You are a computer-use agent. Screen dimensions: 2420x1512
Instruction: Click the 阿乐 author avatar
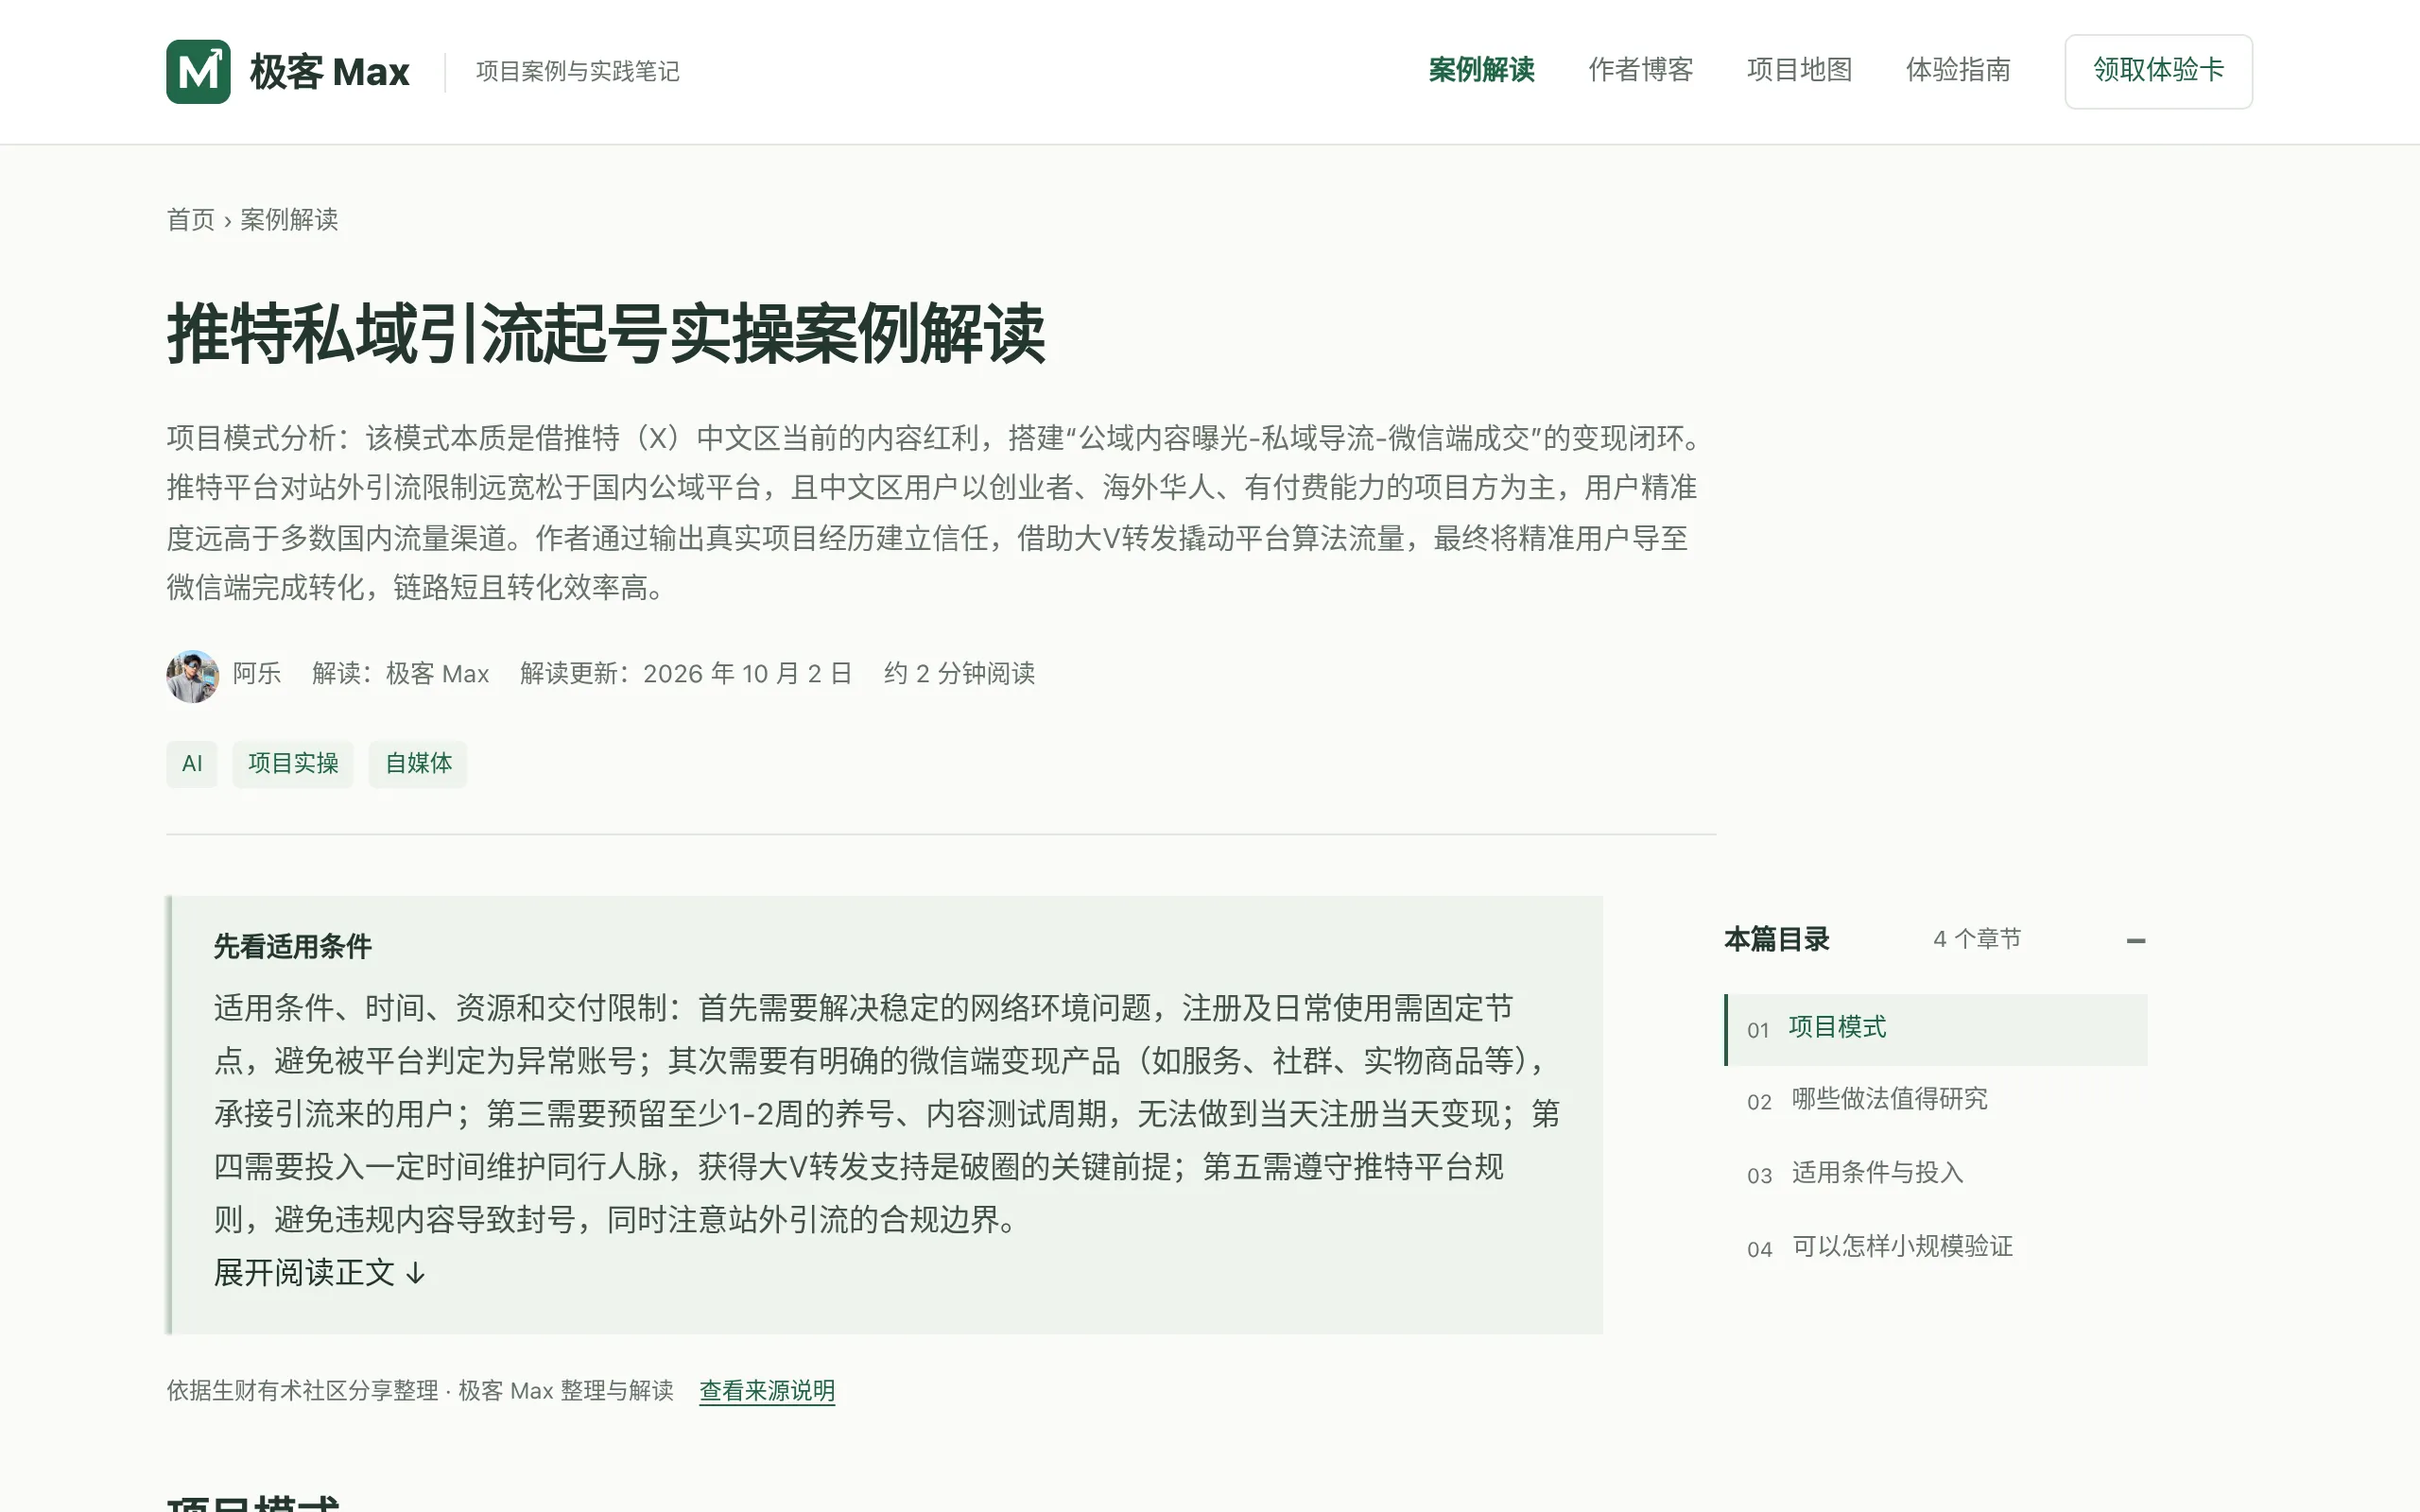point(192,676)
